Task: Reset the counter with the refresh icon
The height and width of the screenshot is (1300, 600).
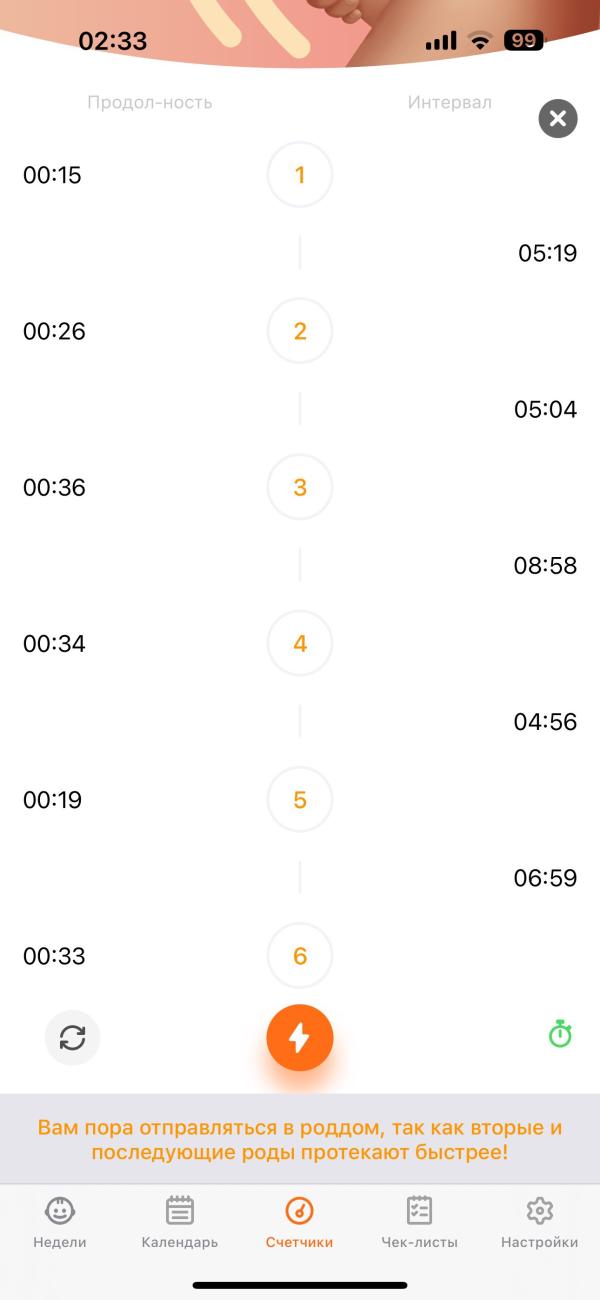Action: pos(73,1038)
